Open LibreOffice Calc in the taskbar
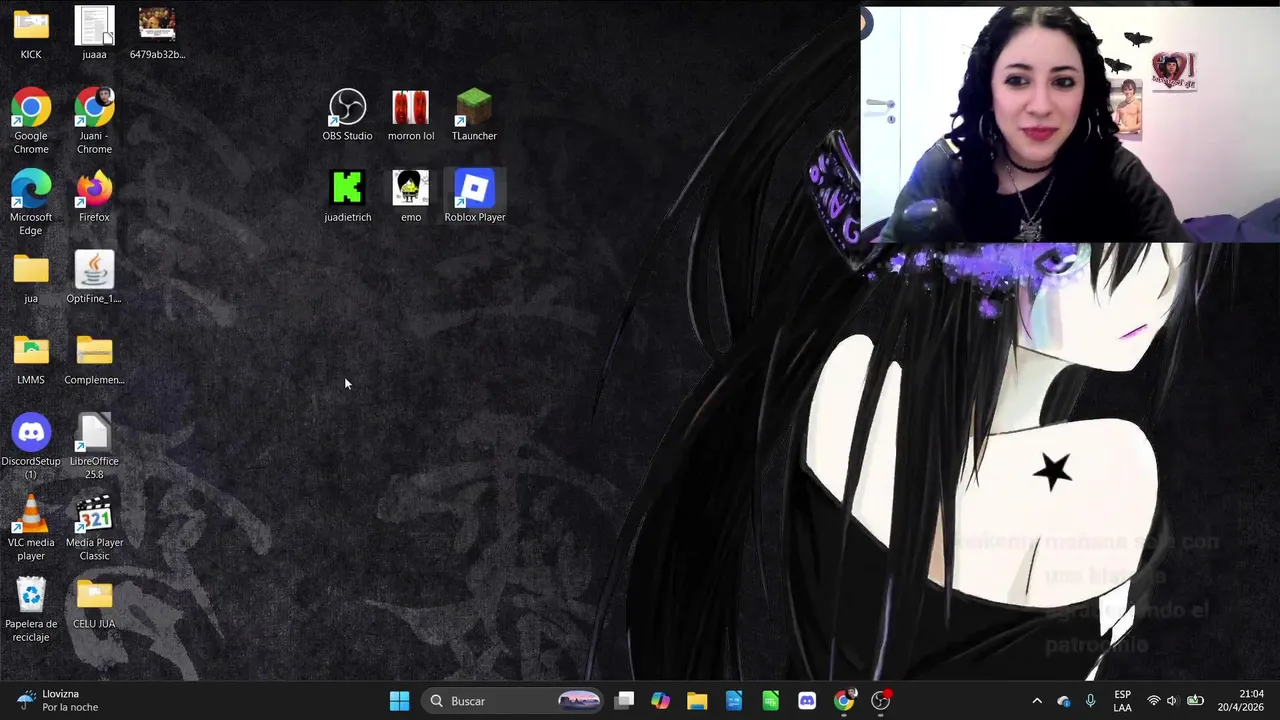 click(770, 701)
